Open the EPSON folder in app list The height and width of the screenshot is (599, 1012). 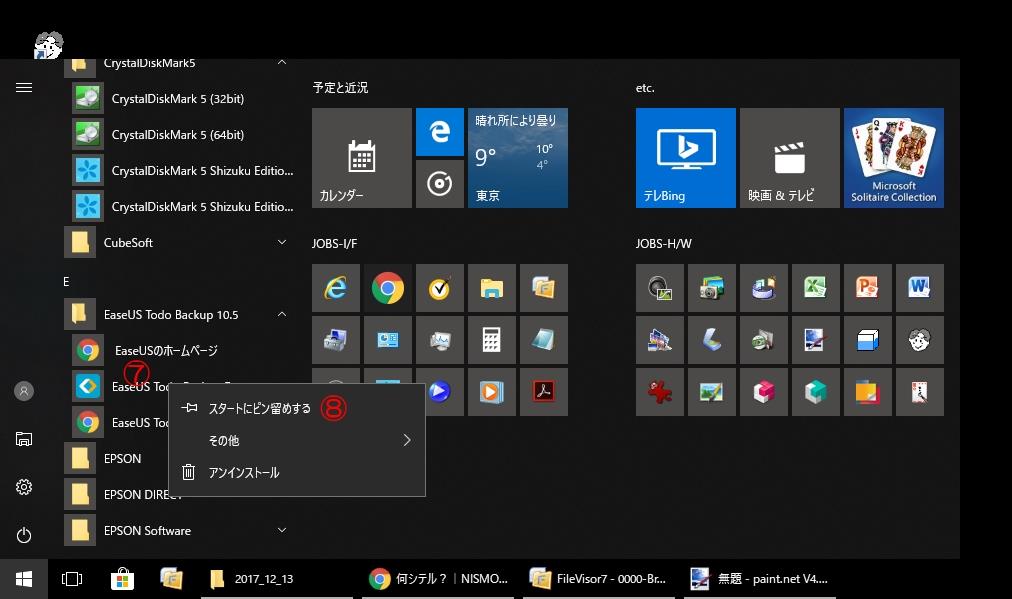(116, 458)
